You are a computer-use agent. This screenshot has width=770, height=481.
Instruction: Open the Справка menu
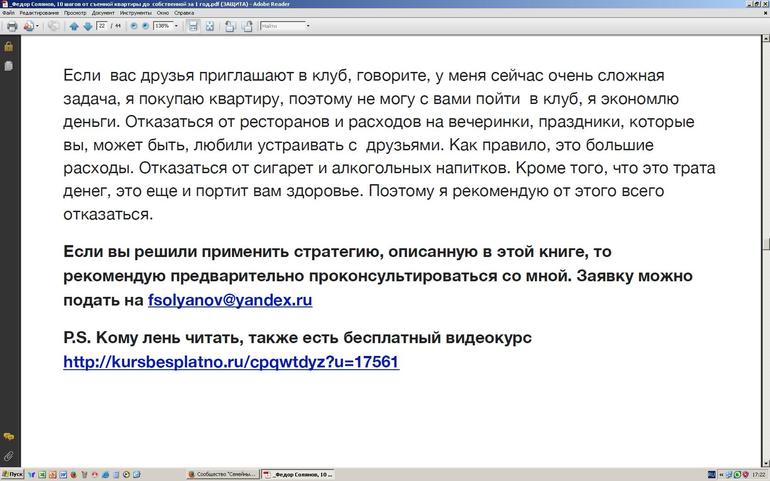[x=184, y=13]
